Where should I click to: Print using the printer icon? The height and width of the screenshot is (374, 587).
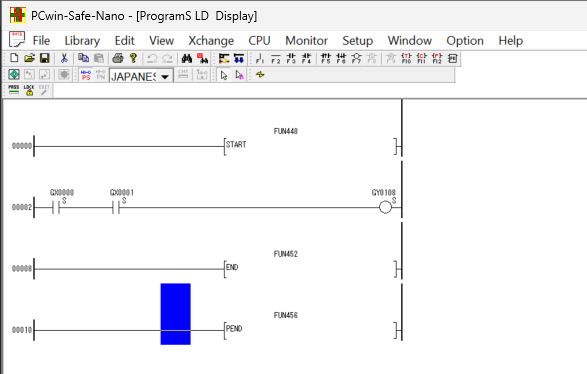tap(118, 58)
